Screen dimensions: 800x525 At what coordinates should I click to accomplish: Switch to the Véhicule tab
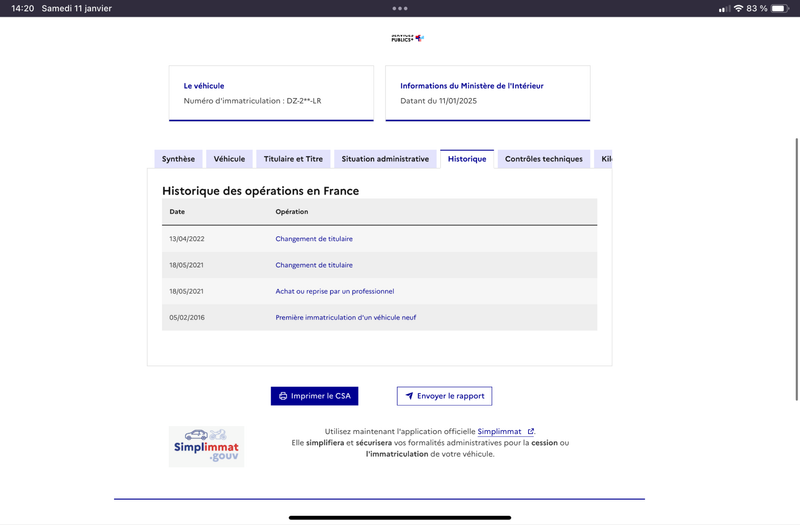(229, 159)
